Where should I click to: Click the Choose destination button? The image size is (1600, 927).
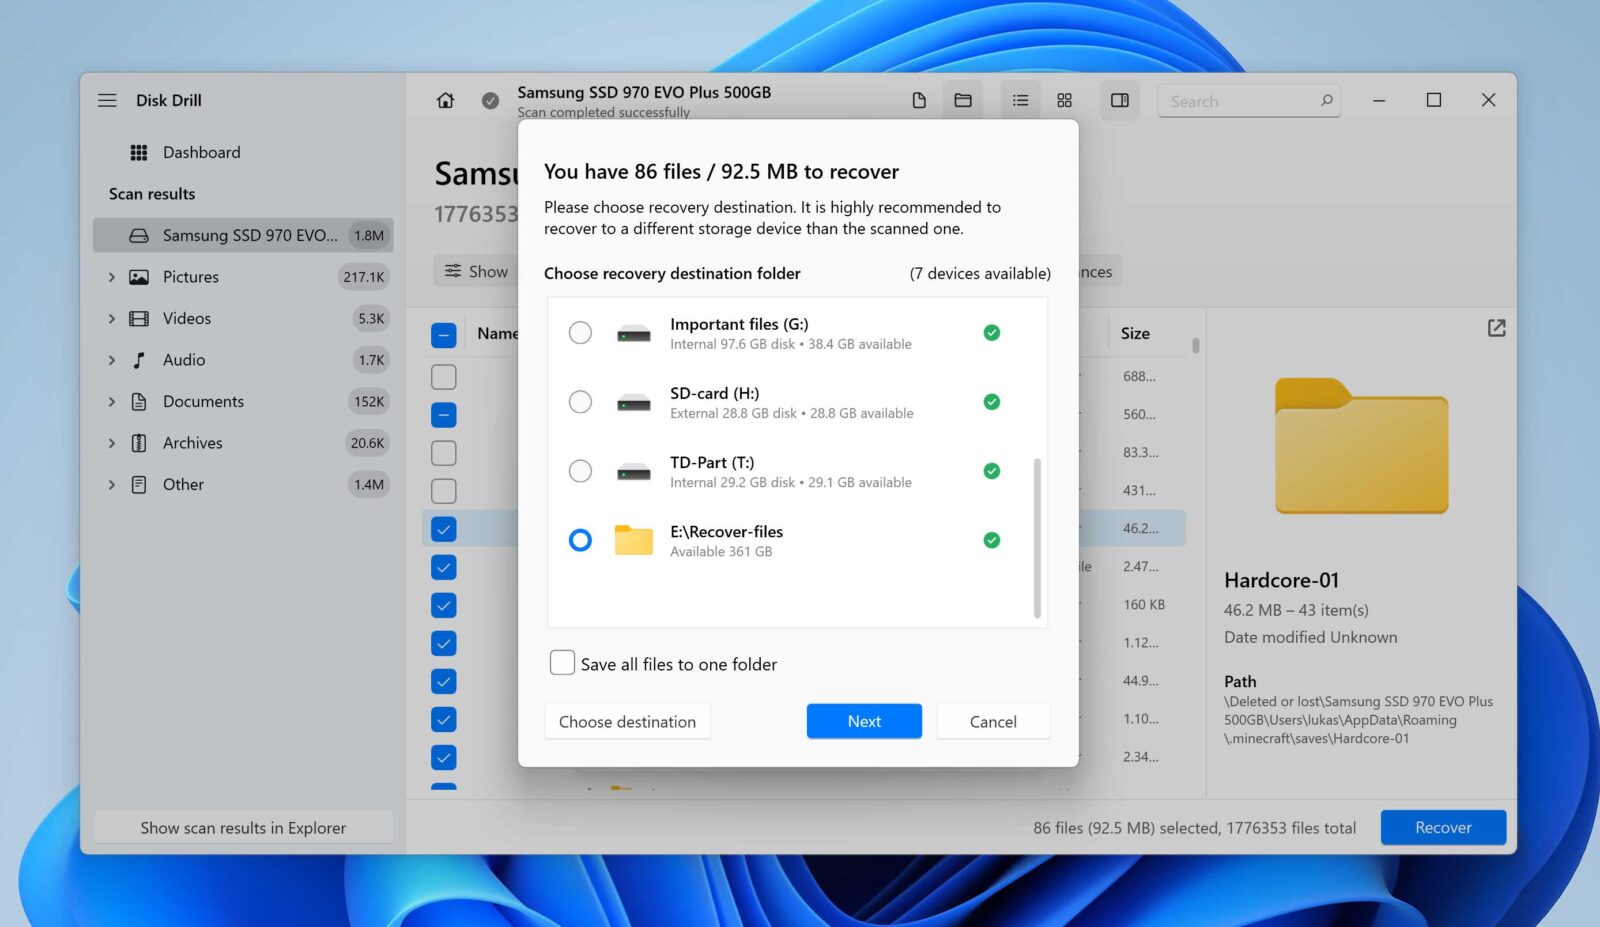pyautogui.click(x=627, y=722)
